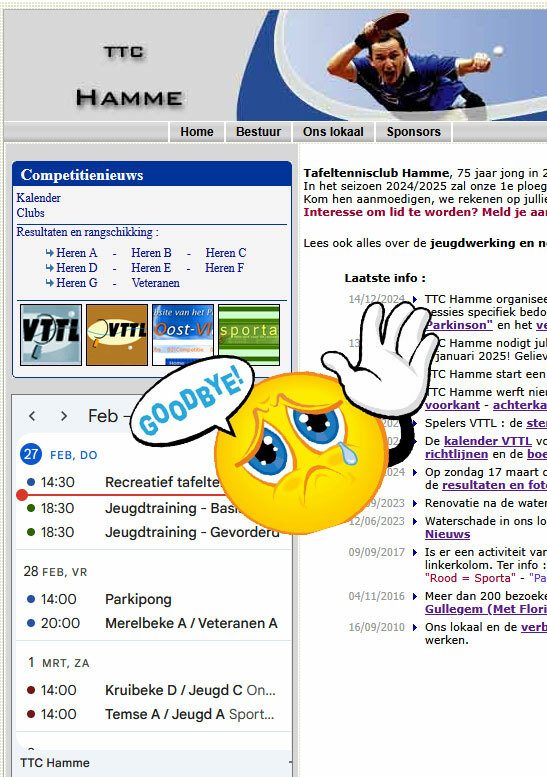Open the Oost-Vl site thumbnail

click(183, 335)
